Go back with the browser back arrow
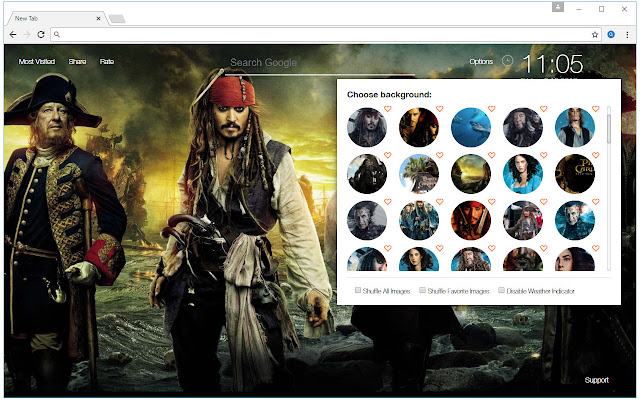640x400 pixels. coord(13,35)
